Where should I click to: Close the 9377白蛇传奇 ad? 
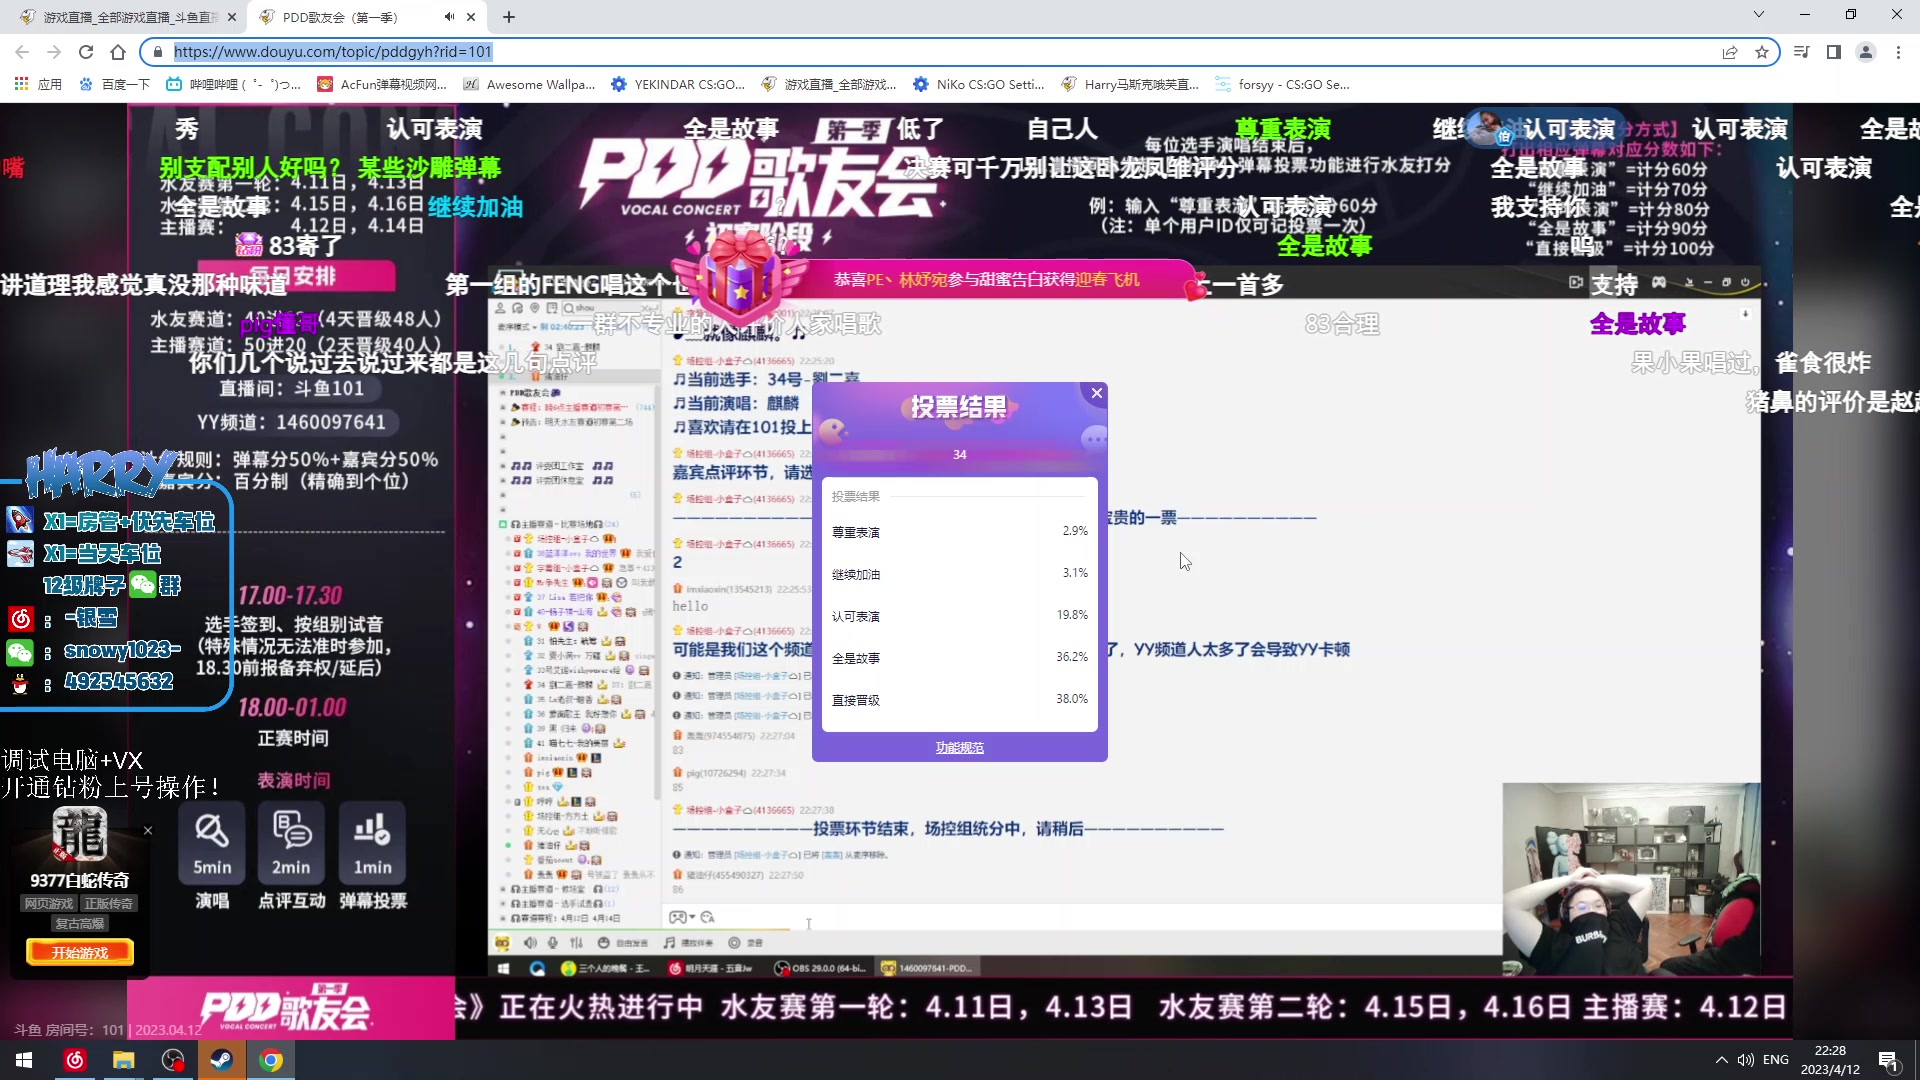[x=148, y=830]
